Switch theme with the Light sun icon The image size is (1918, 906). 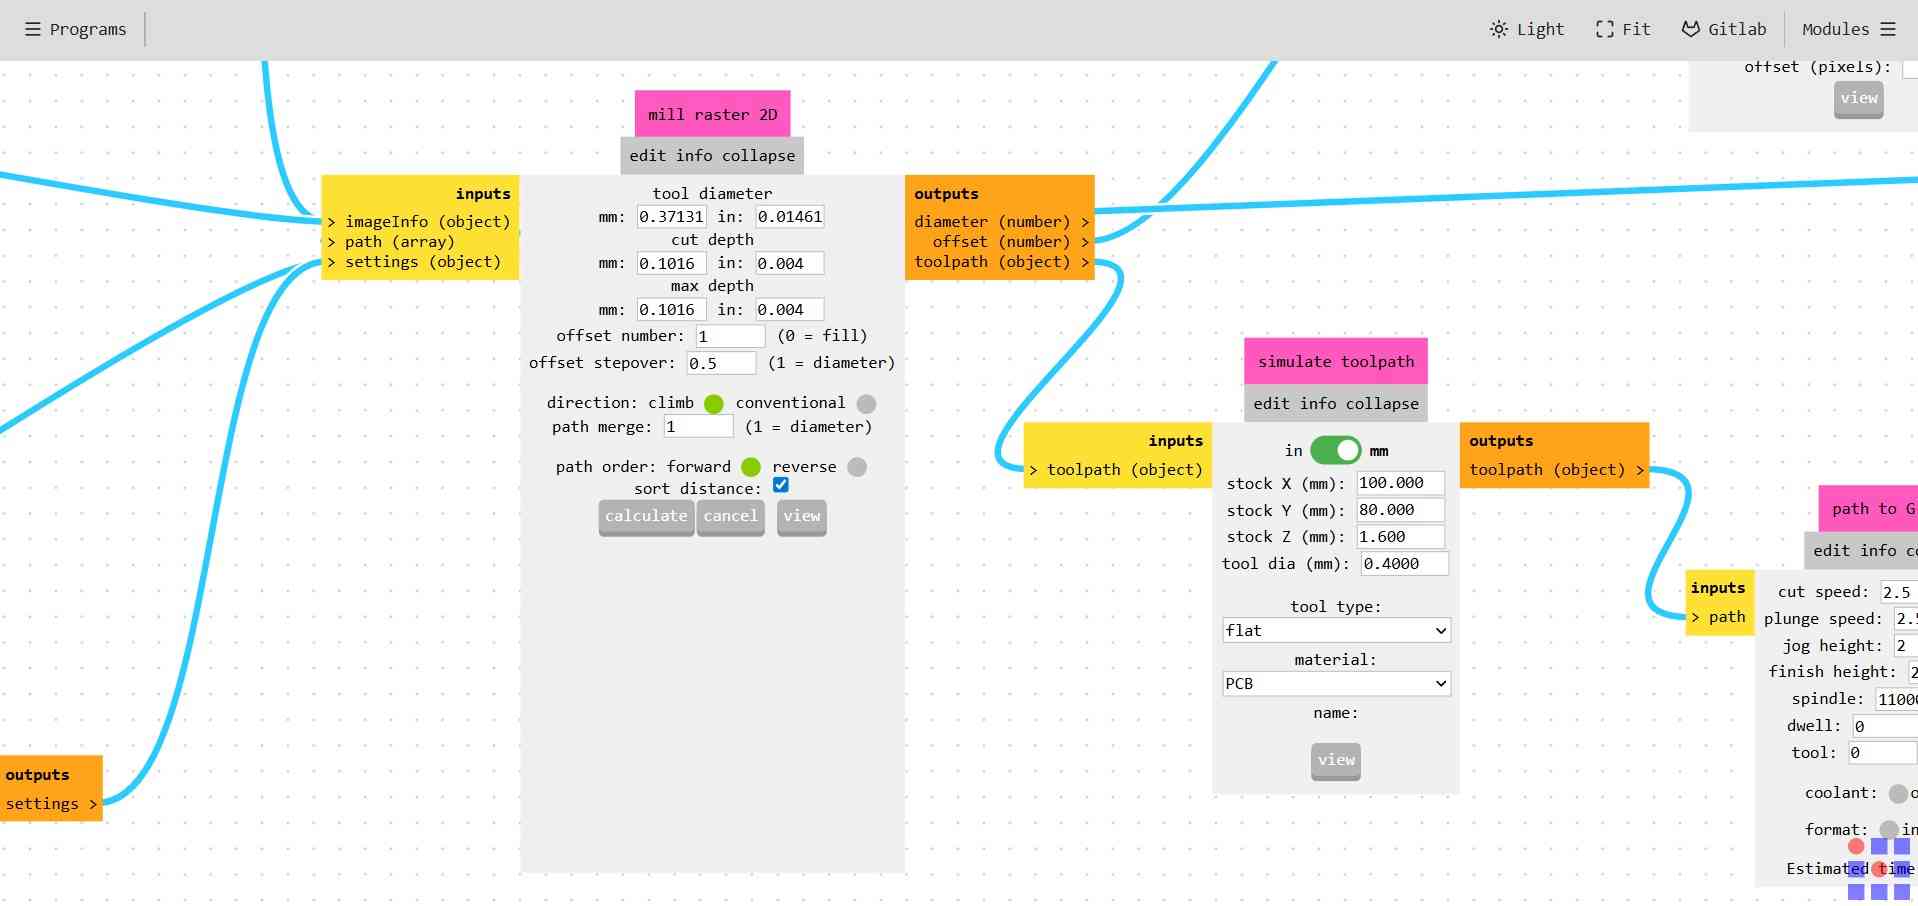[1526, 29]
